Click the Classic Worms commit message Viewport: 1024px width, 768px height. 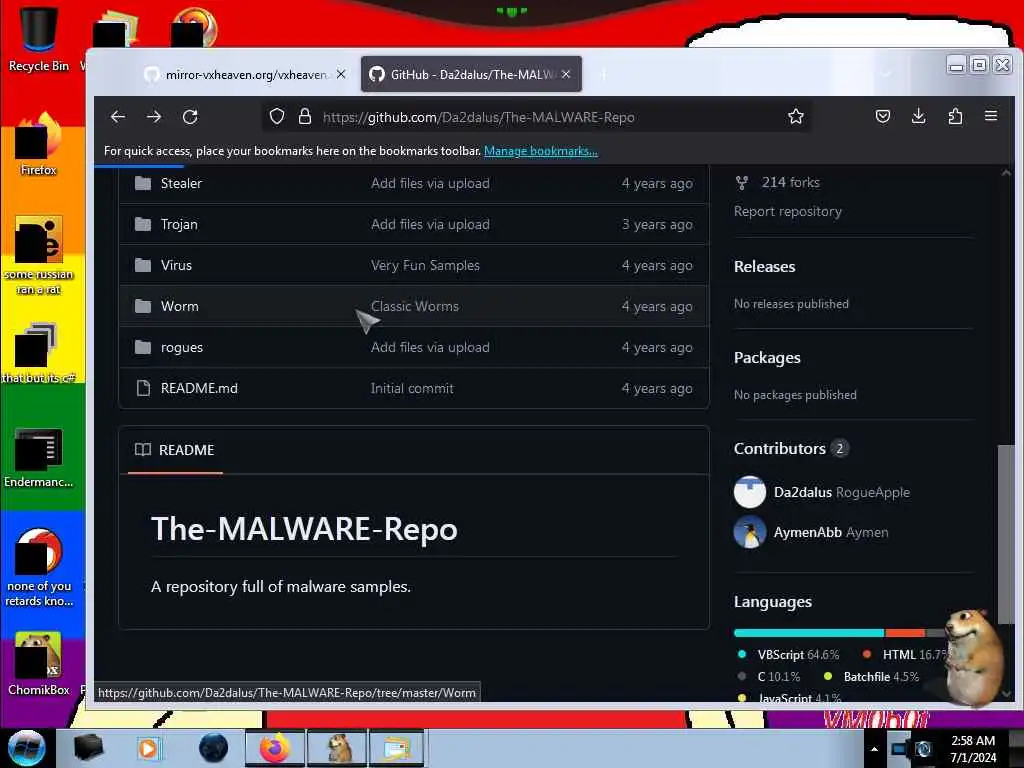point(415,306)
